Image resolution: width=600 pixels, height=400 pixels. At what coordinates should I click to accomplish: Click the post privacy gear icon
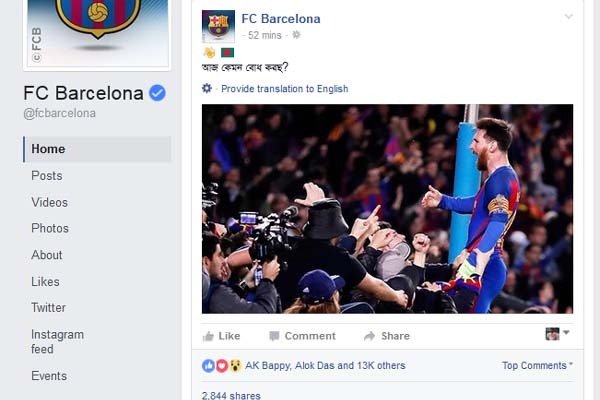click(x=296, y=35)
